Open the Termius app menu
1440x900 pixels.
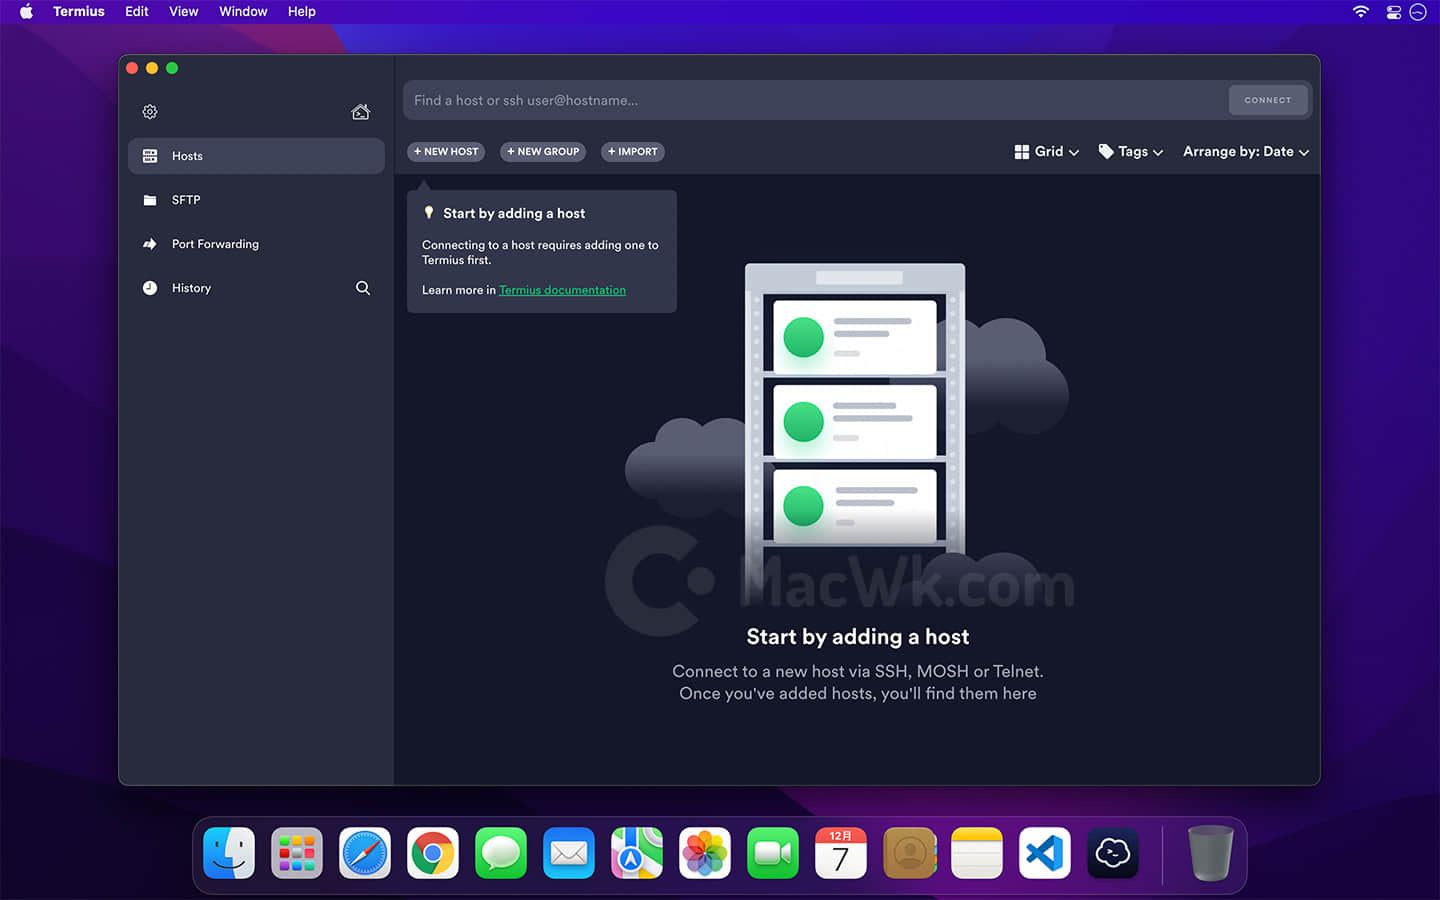[x=79, y=12]
